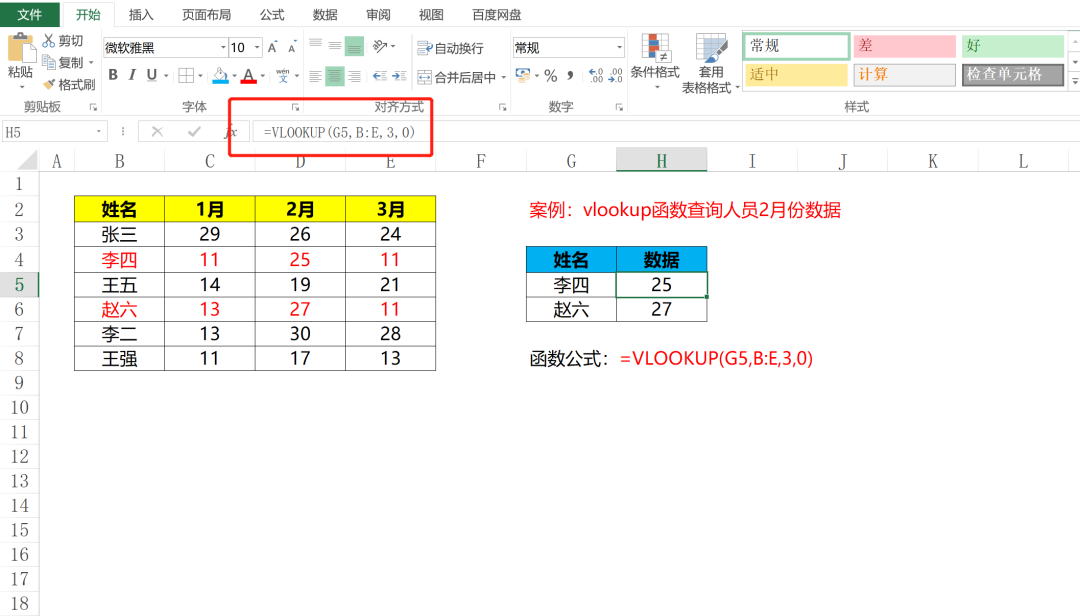Image resolution: width=1080 pixels, height=616 pixels.
Task: Open the Alignment (对齐方式) dialog launcher
Action: point(502,107)
